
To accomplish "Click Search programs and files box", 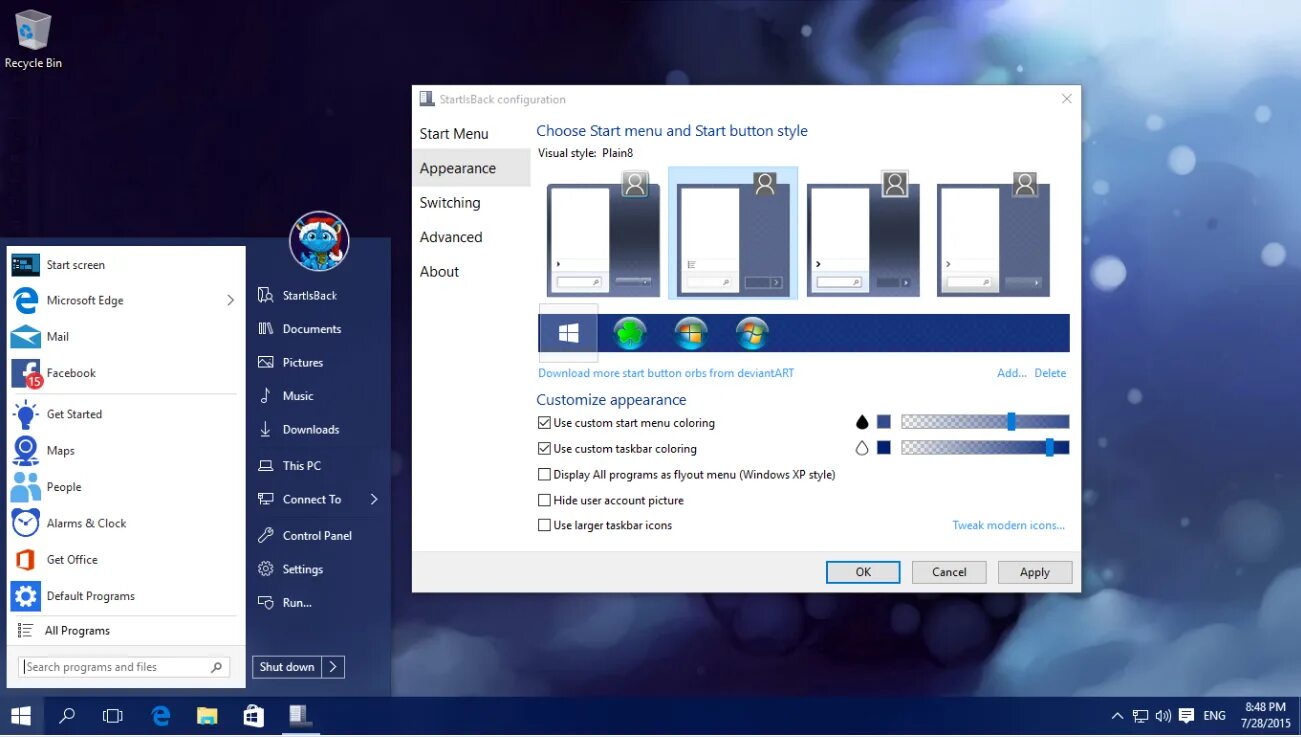I will [124, 667].
